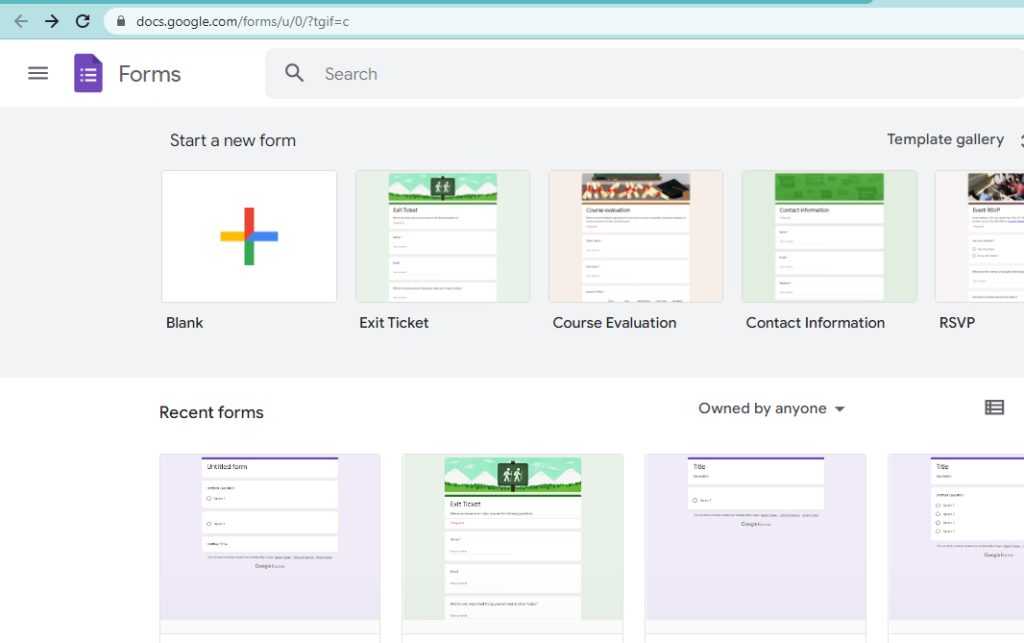This screenshot has width=1024, height=643.
Task: Expand the Owned by anyone dropdown
Action: (771, 408)
